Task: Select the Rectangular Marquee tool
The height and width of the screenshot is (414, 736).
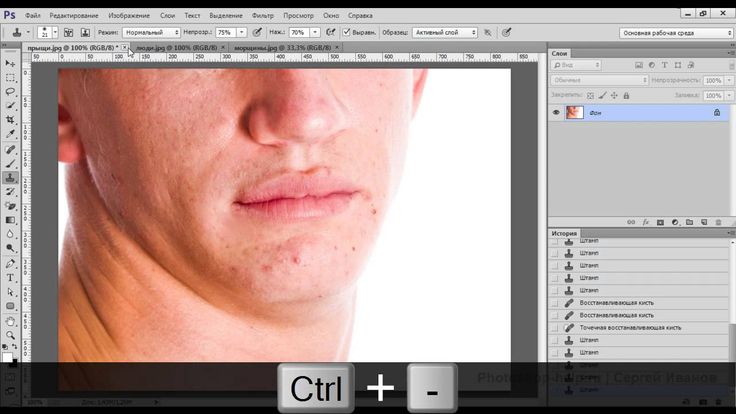Action: (10, 77)
